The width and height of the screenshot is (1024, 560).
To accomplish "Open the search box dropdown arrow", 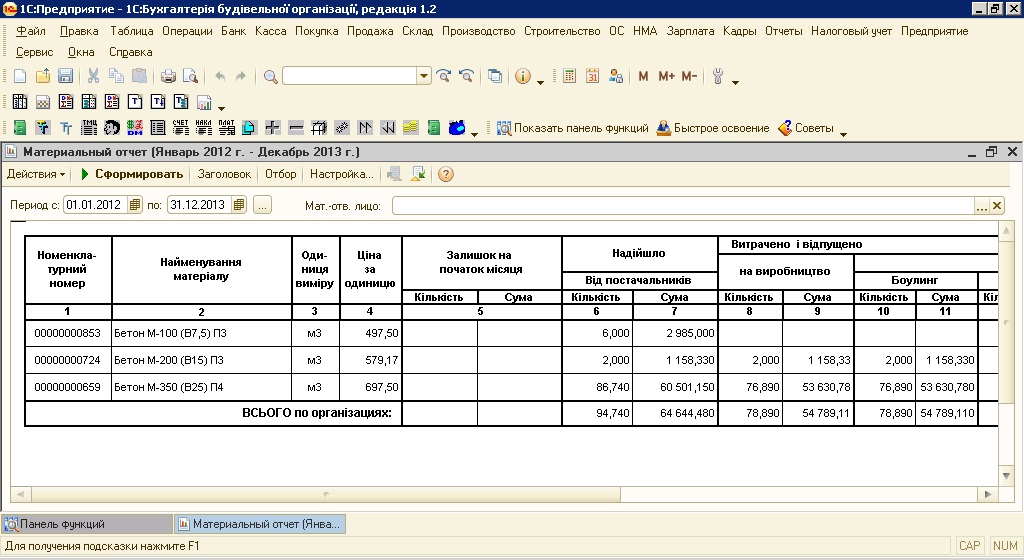I will point(424,76).
